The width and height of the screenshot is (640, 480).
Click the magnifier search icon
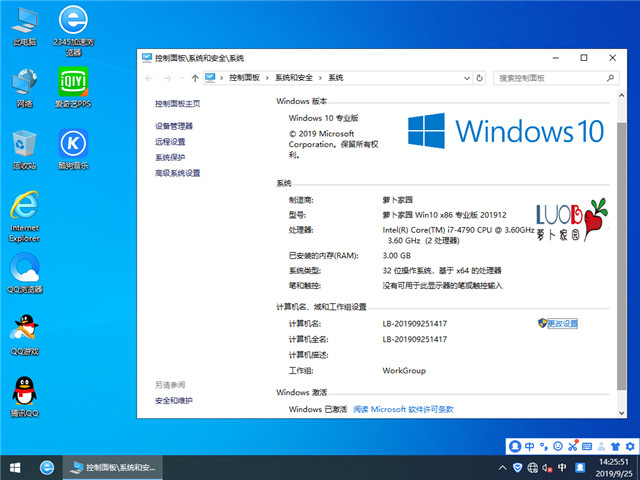point(610,78)
